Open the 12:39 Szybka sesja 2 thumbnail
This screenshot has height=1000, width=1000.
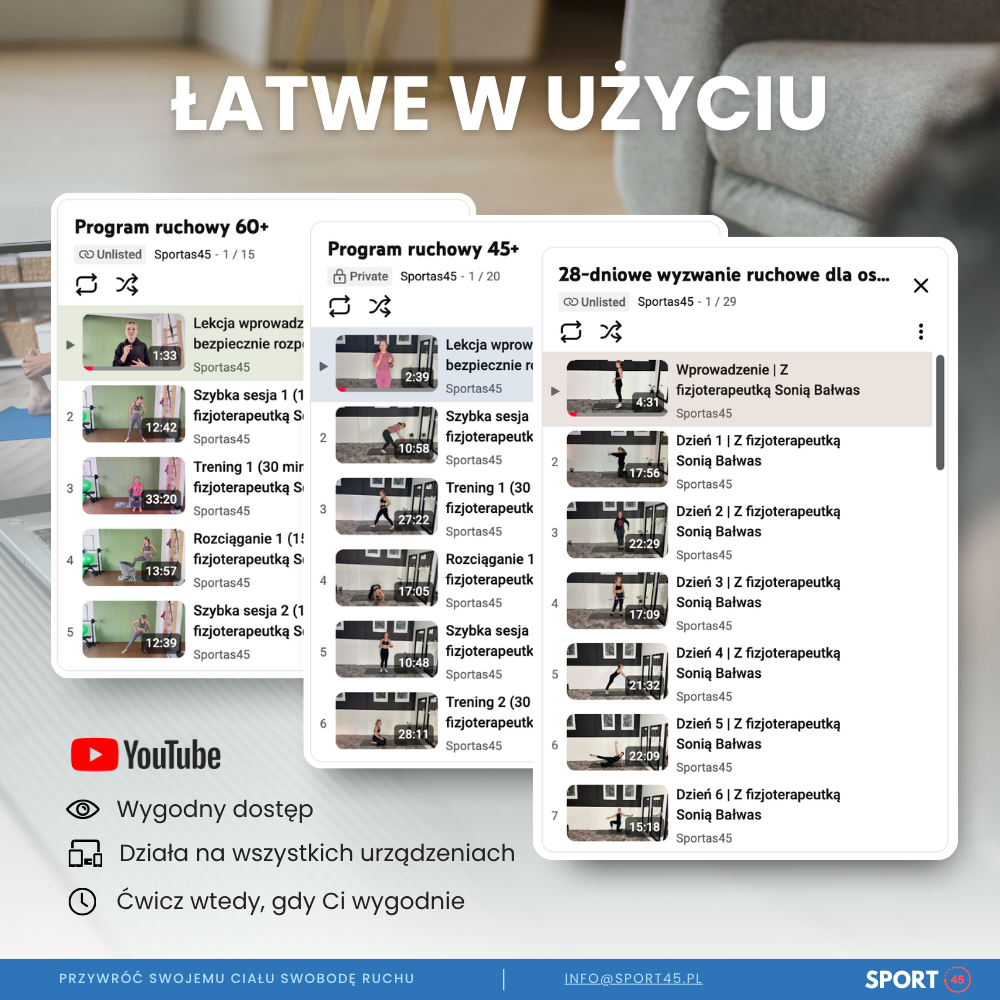pyautogui.click(x=134, y=629)
